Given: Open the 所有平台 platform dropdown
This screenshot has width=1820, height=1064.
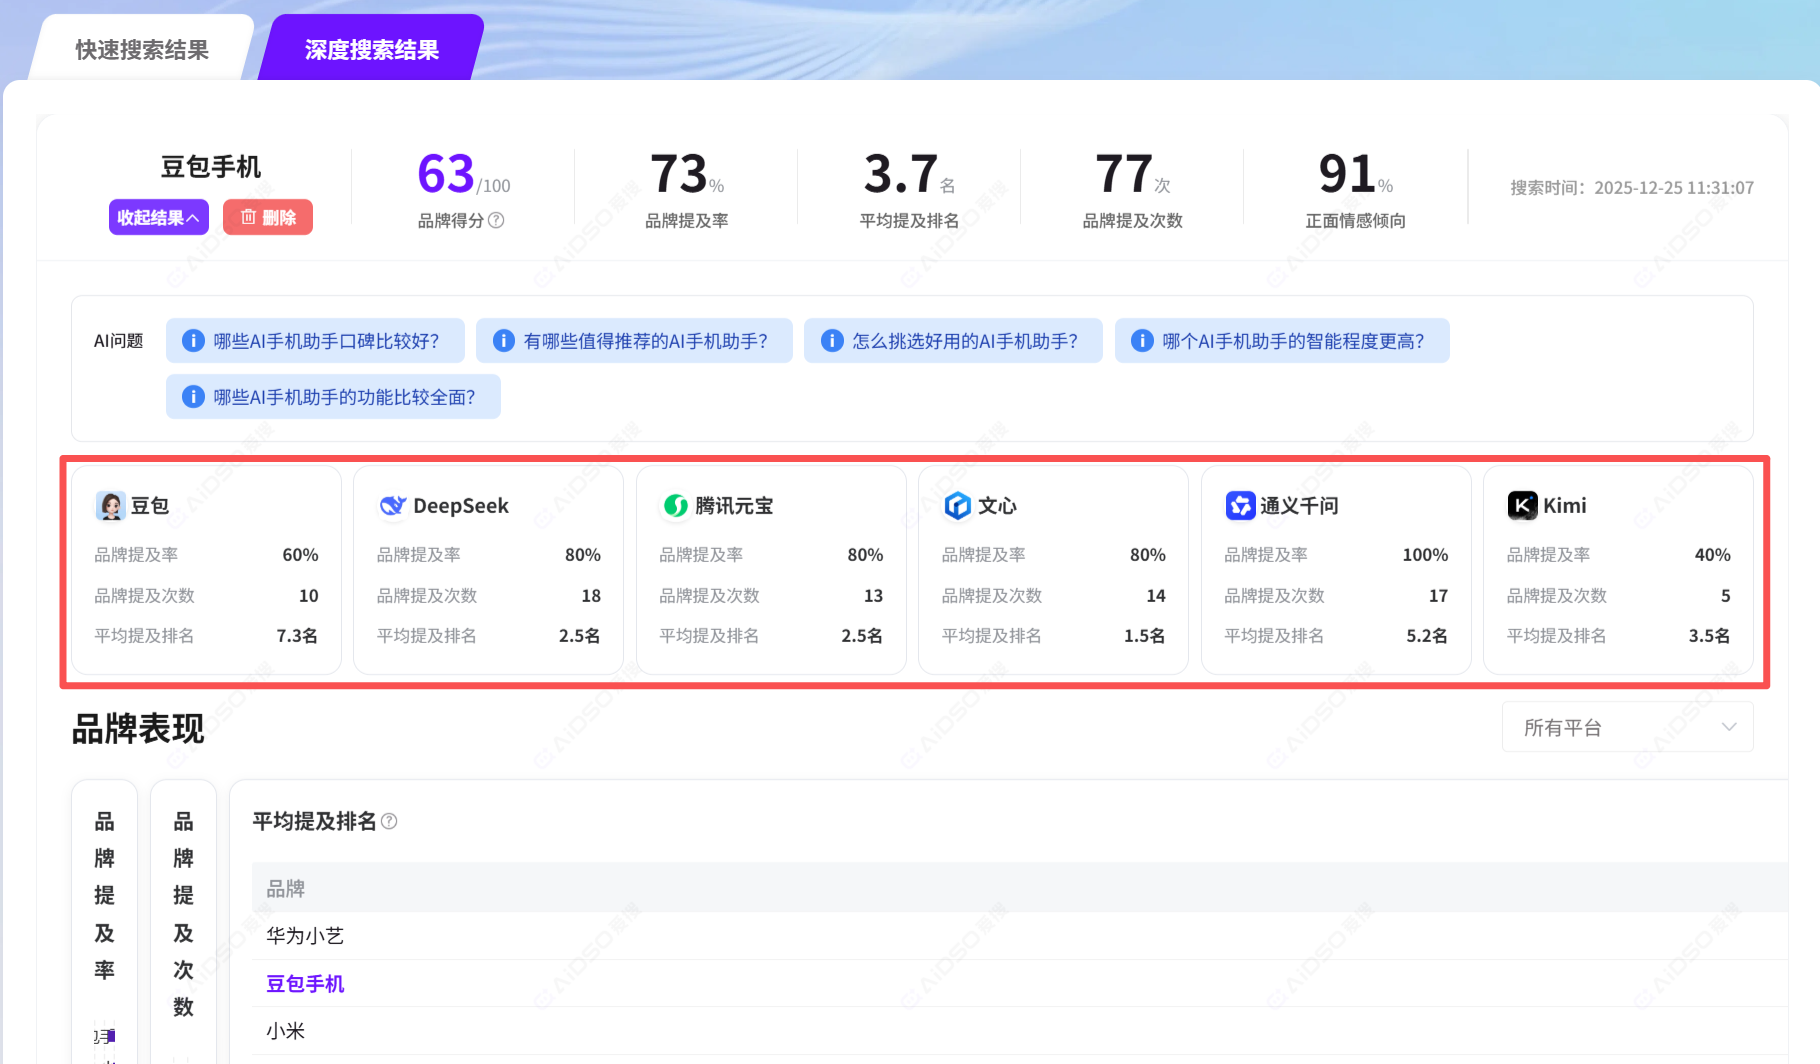Looking at the screenshot, I should point(1627,728).
